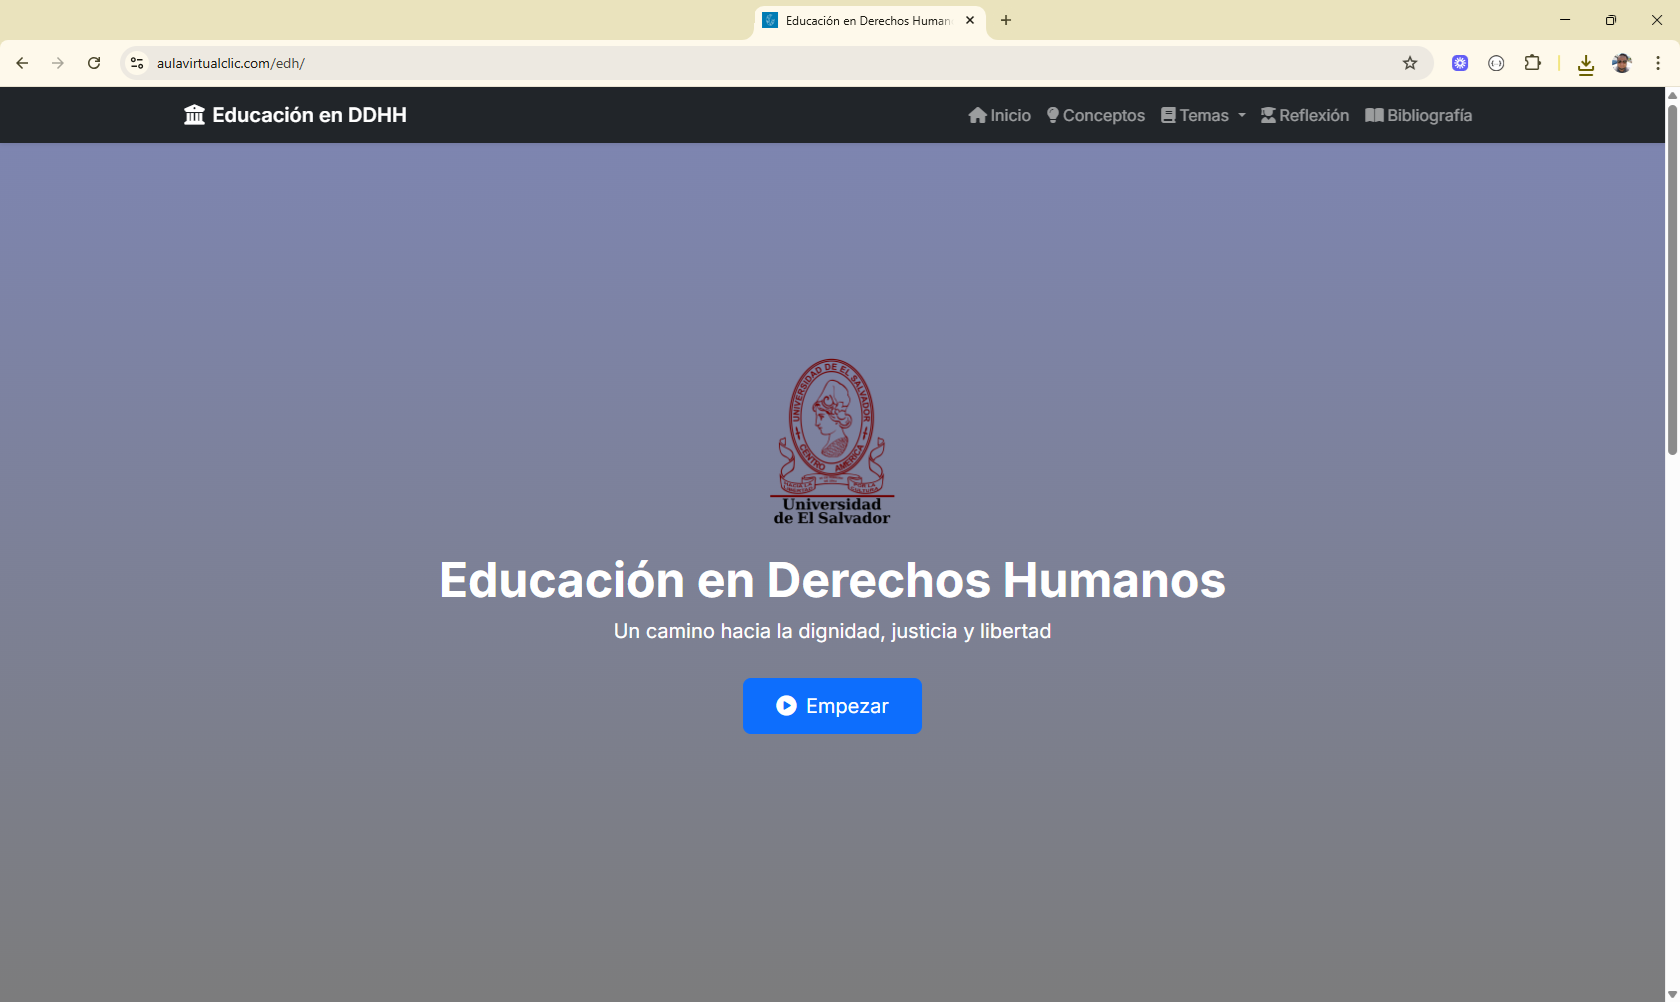Open the browser Downloads panel icon
The height and width of the screenshot is (1002, 1680).
[1585, 63]
